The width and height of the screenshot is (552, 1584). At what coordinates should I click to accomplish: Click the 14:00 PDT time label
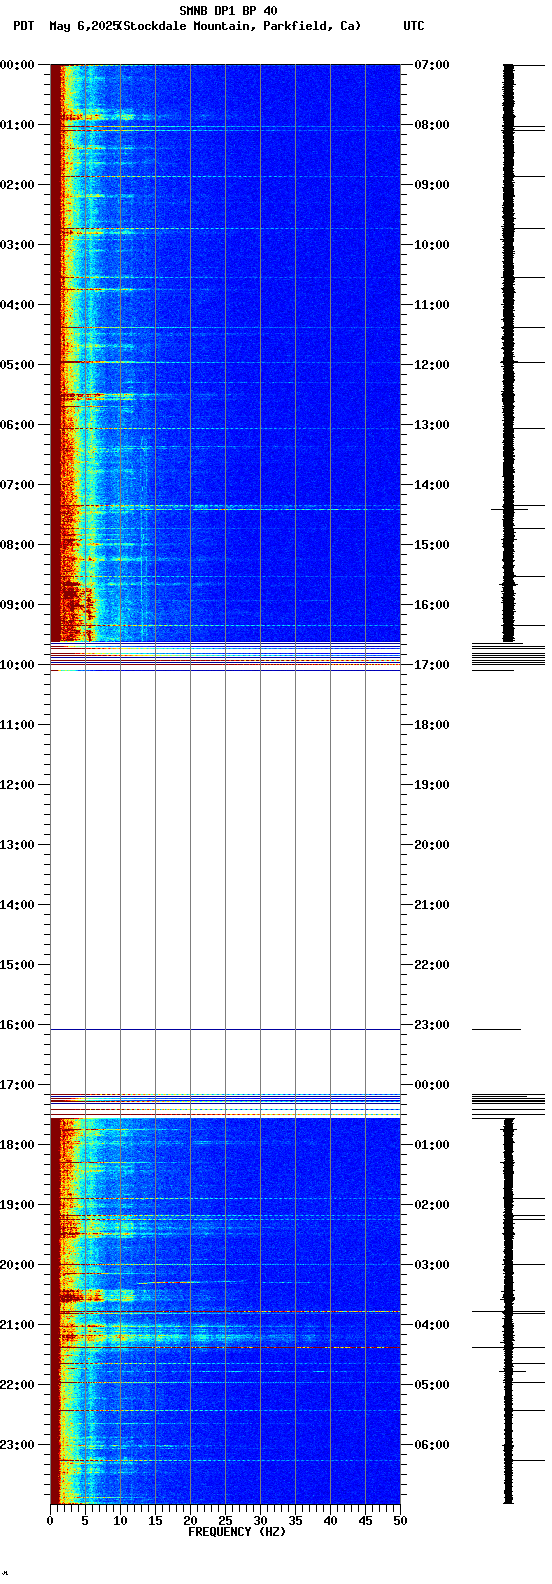click(17, 905)
